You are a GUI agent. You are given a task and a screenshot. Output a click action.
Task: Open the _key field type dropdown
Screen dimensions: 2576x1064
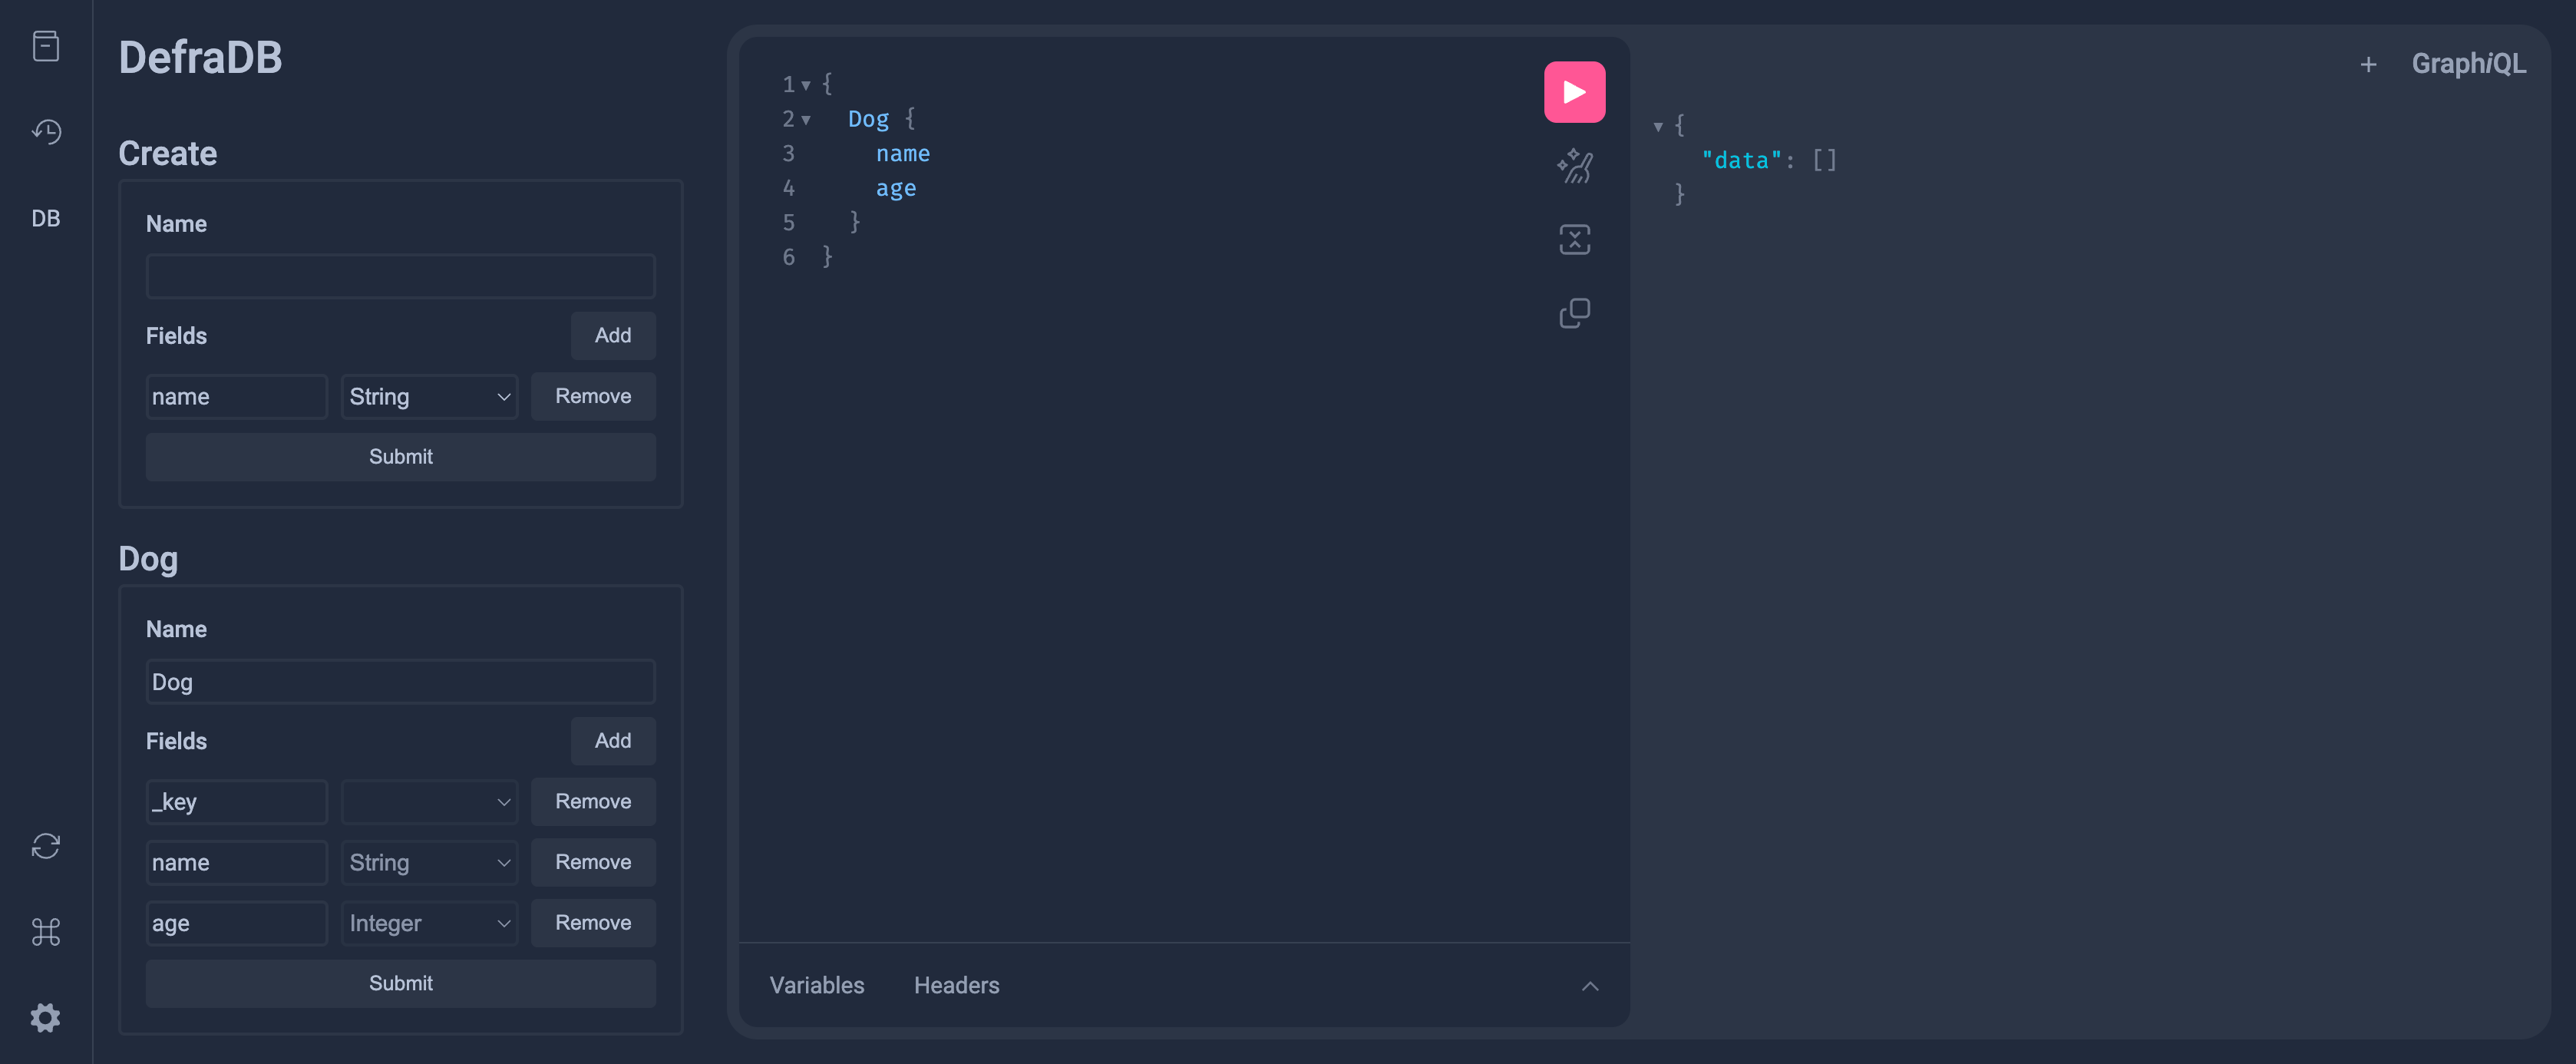click(429, 802)
